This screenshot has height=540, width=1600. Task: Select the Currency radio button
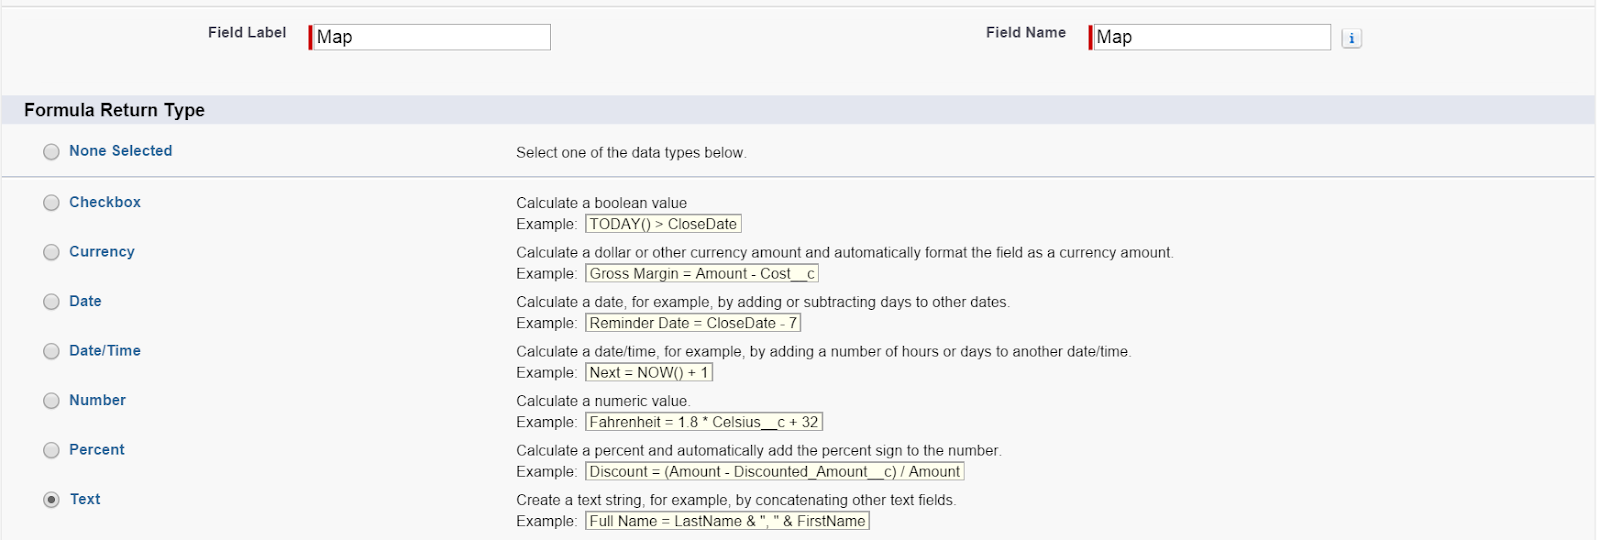coord(51,253)
